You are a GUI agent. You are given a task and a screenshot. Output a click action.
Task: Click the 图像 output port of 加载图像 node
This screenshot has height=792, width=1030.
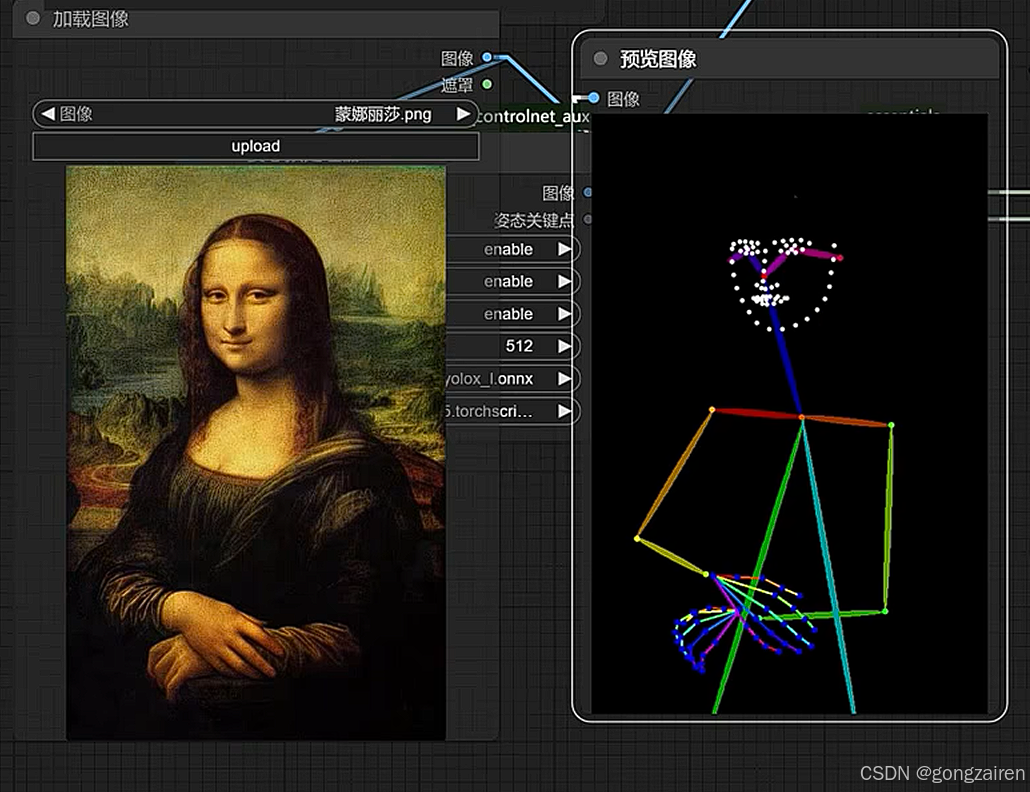[x=487, y=57]
